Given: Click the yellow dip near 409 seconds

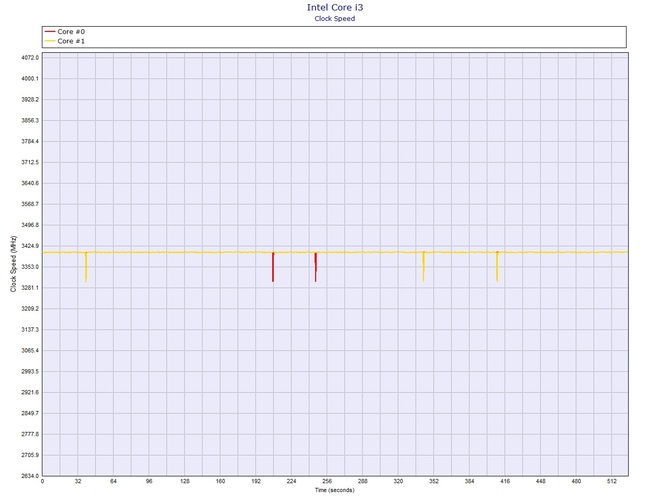Looking at the screenshot, I should coord(497,267).
